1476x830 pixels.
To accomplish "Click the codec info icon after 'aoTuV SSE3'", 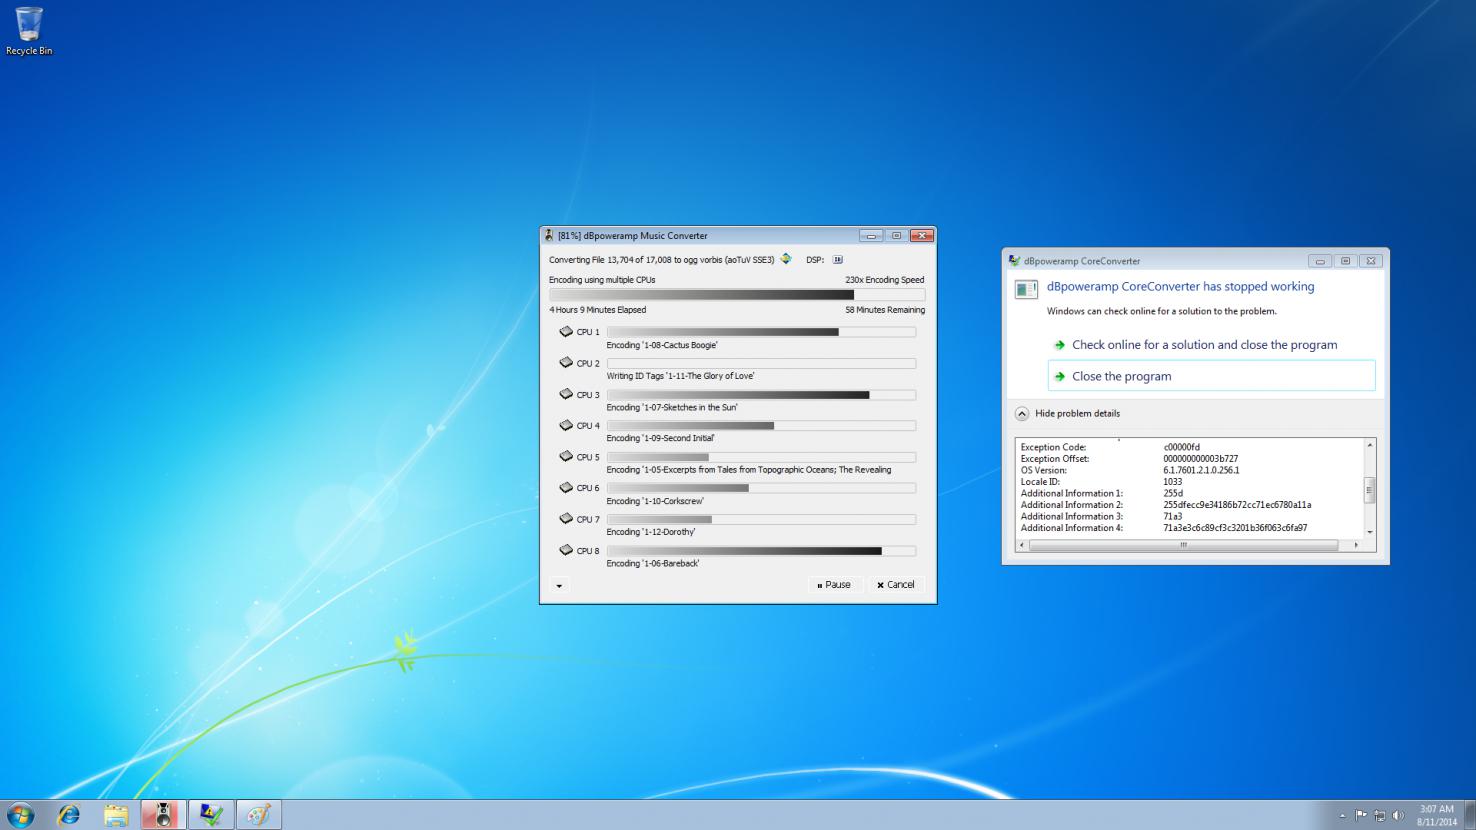I will pos(786,259).
